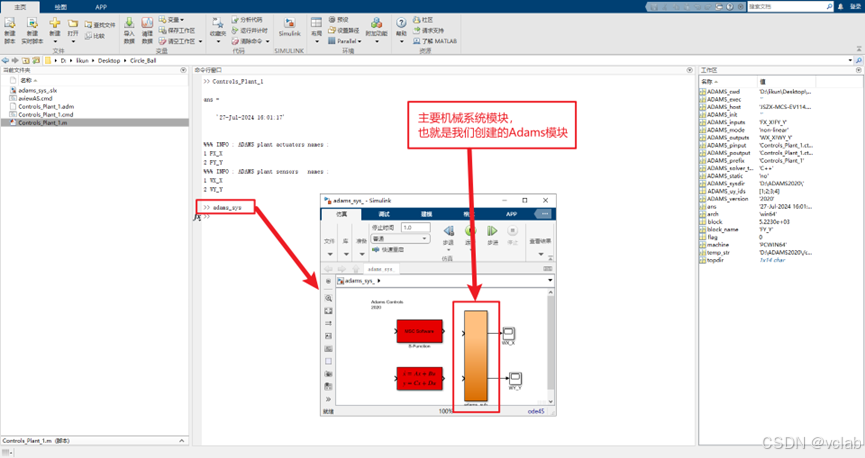
Task: Toggle Fast Restart (快速重启) in Simulink
Action: pos(388,249)
